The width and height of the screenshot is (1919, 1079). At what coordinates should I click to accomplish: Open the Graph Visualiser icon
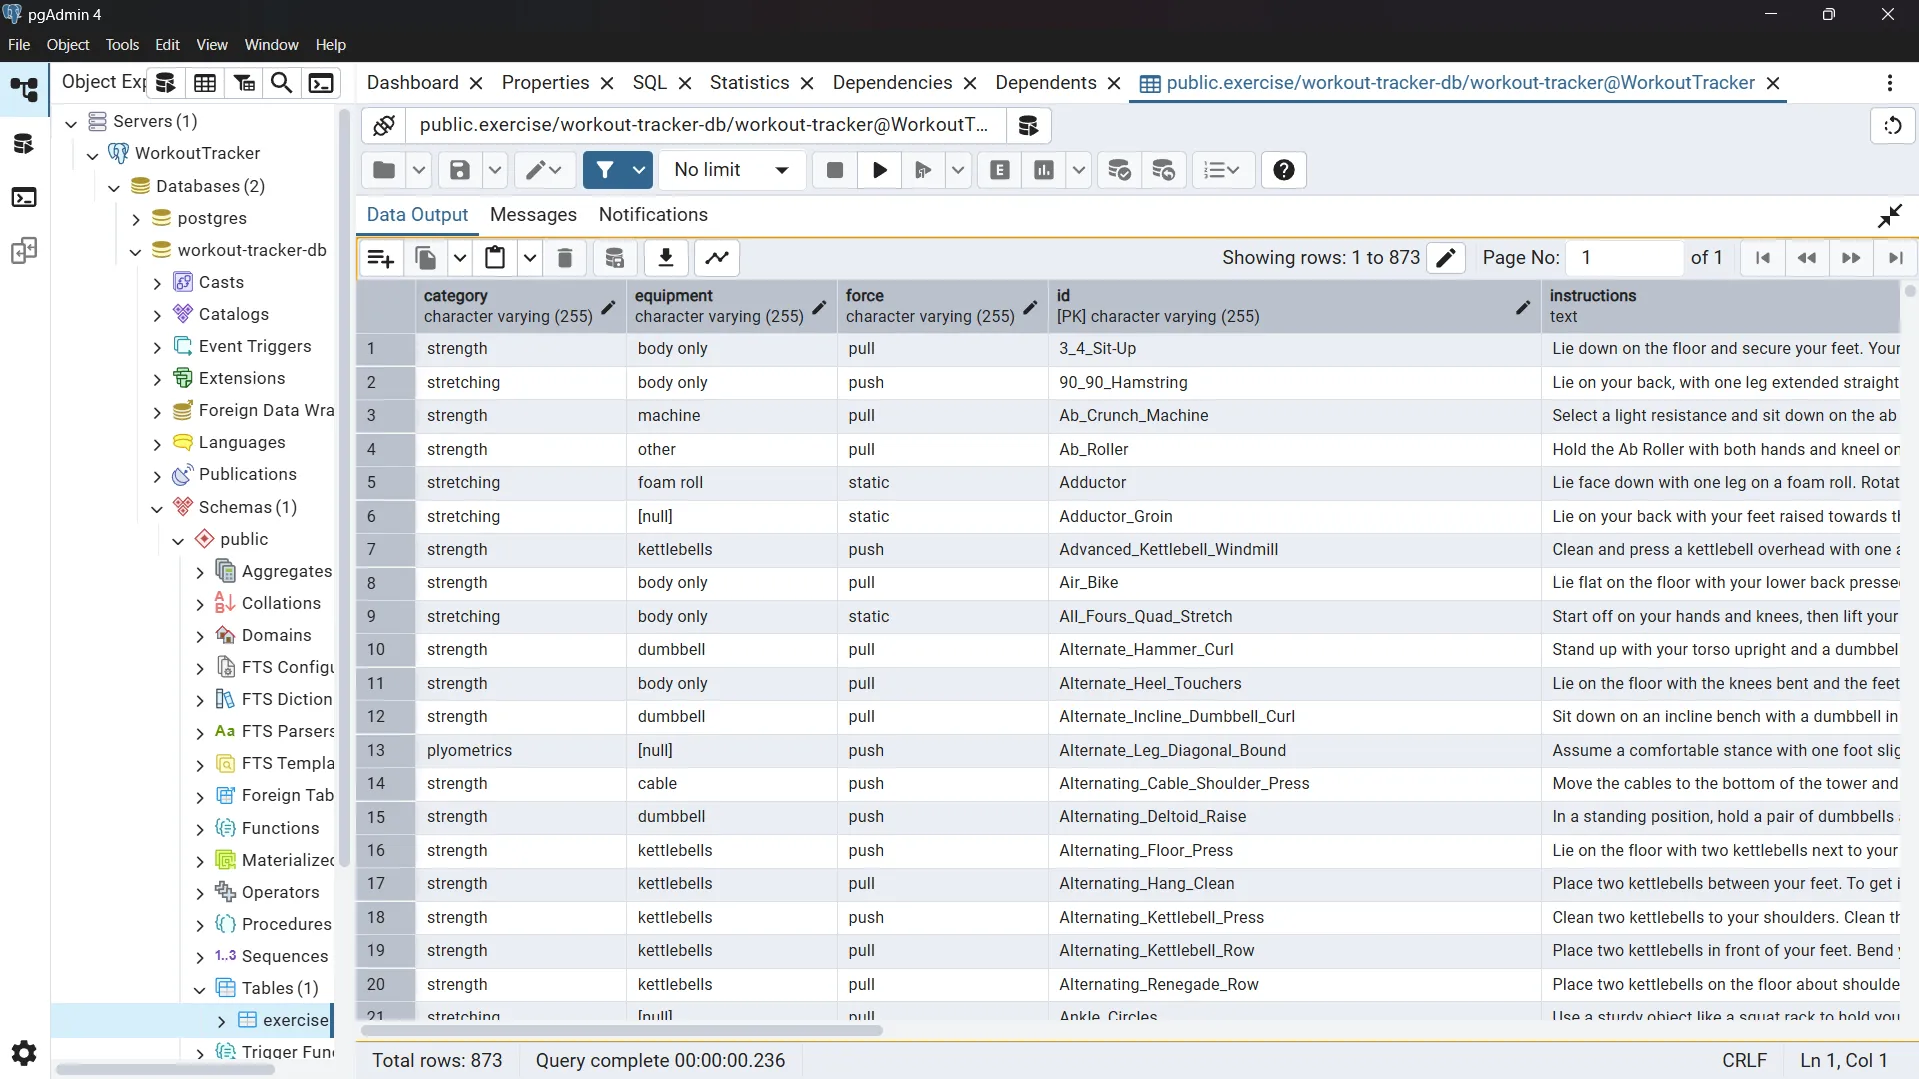(x=717, y=258)
